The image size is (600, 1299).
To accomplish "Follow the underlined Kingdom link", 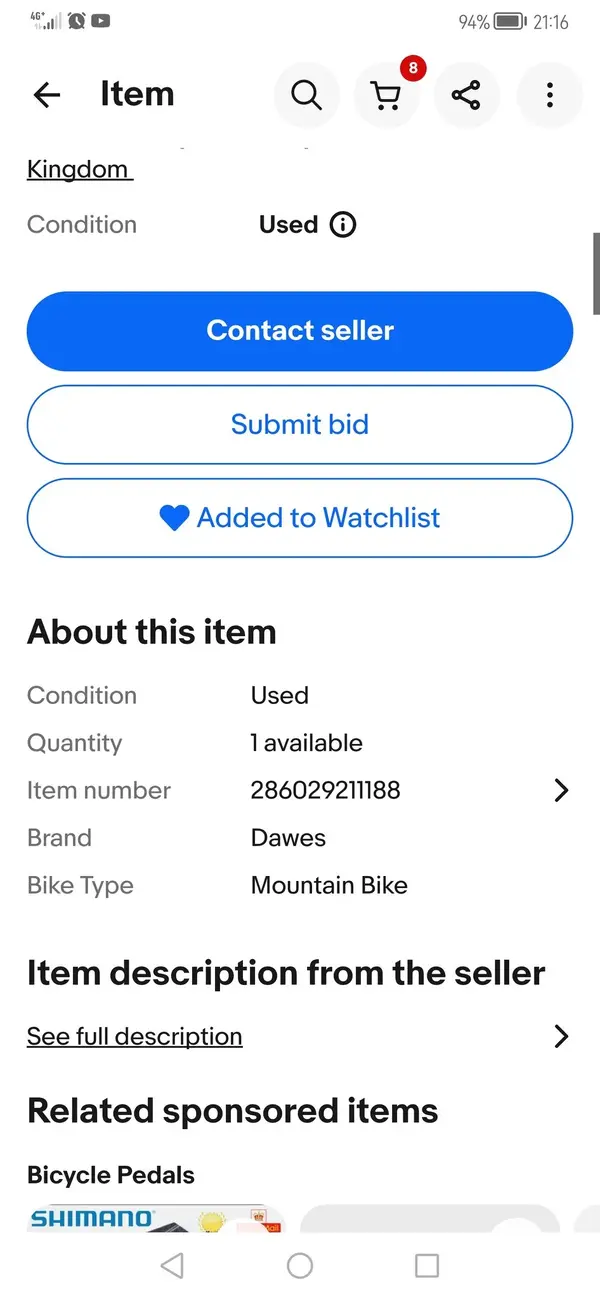I will [79, 170].
